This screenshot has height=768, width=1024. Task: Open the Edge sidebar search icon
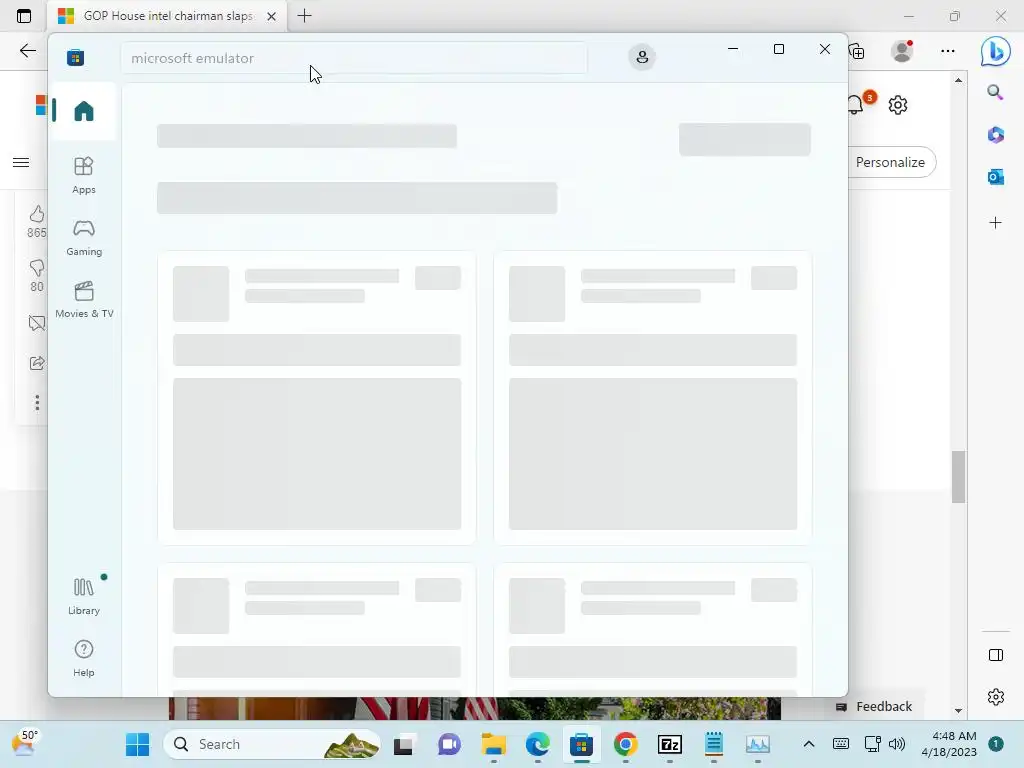point(995,93)
